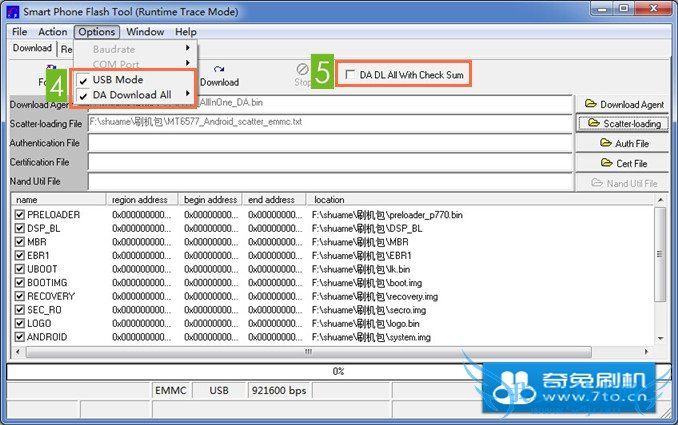The image size is (678, 425).
Task: Sort by the begin address column header
Action: pyautogui.click(x=210, y=200)
